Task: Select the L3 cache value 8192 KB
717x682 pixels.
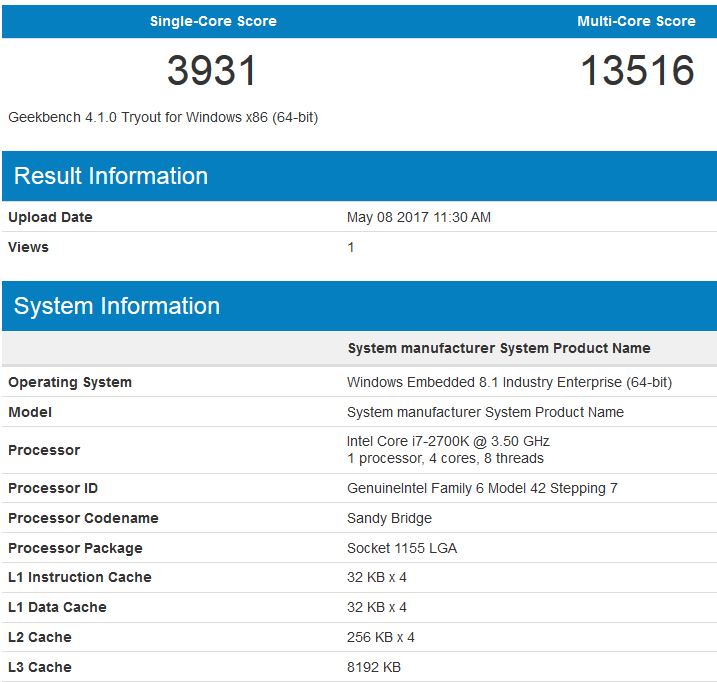Action: (x=374, y=667)
